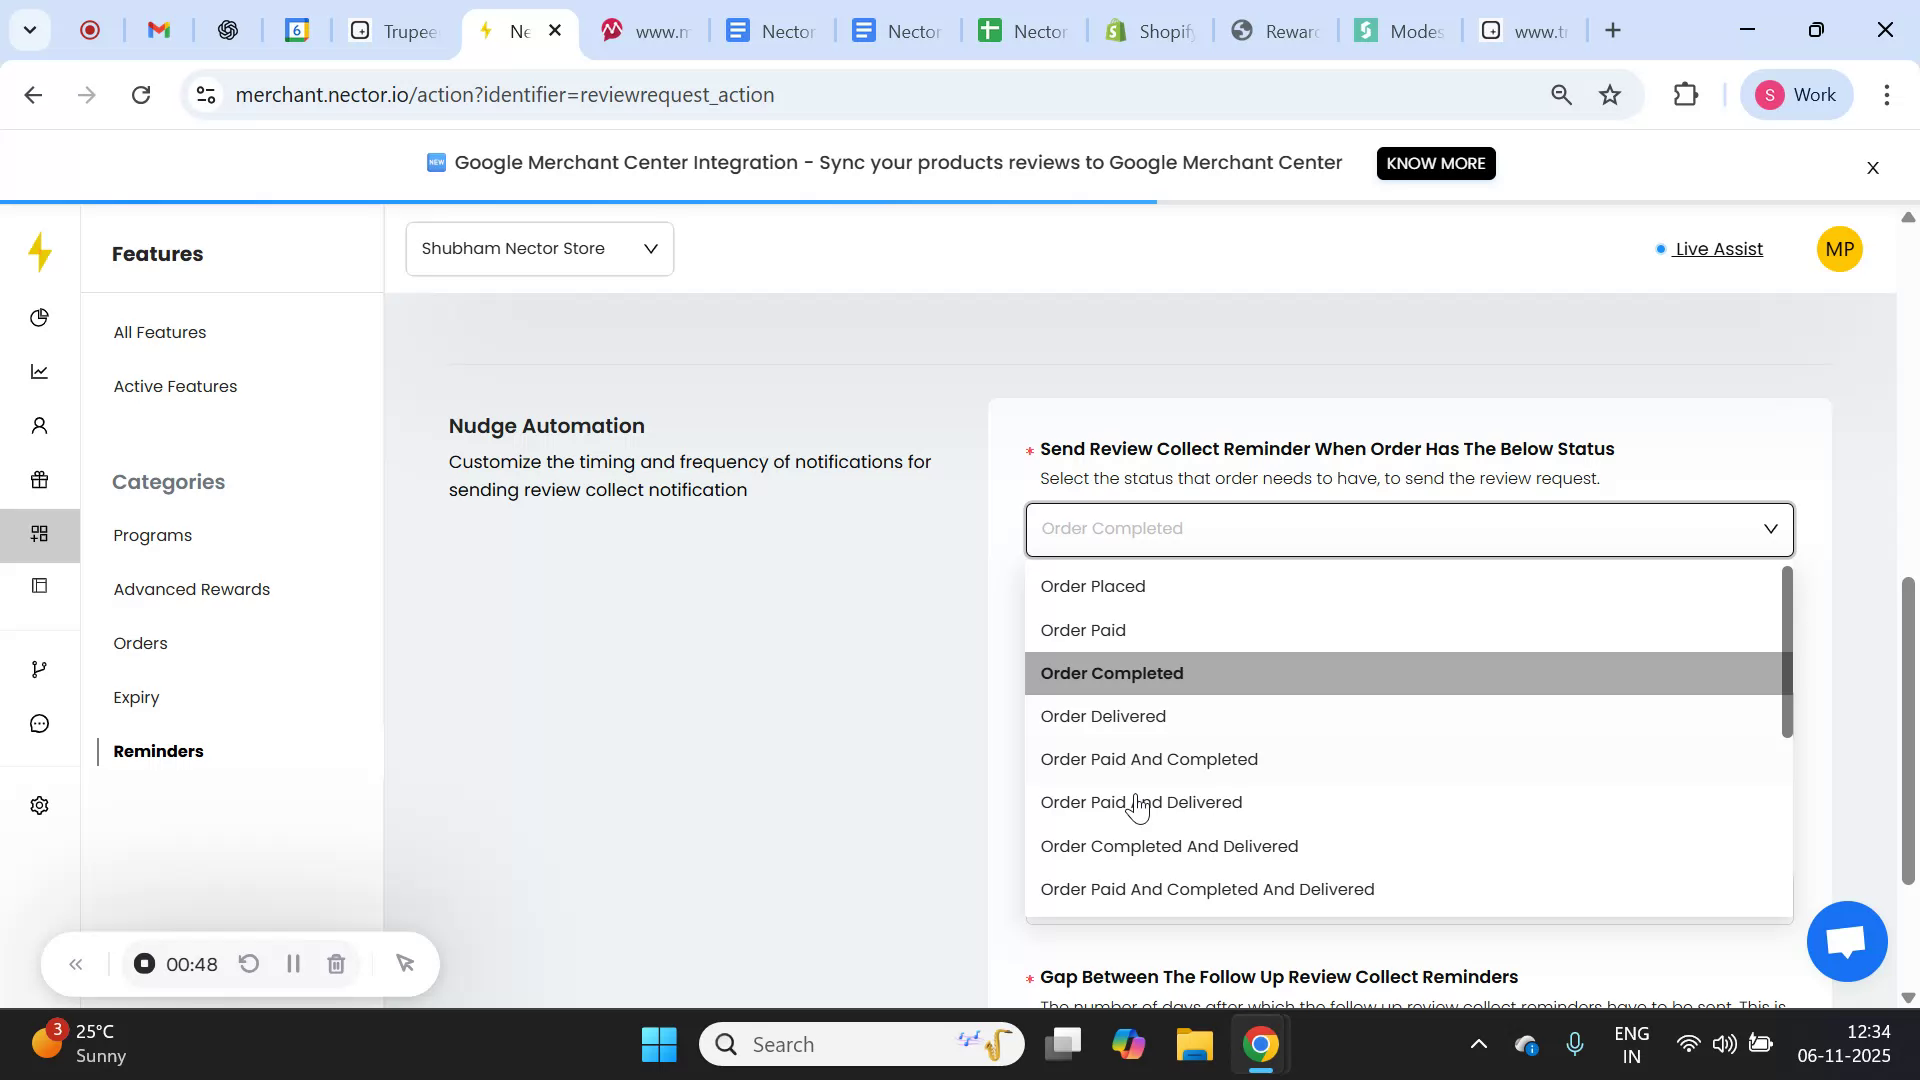Click the gift rewards icon in sidebar
This screenshot has width=1920, height=1080.
tap(40, 480)
